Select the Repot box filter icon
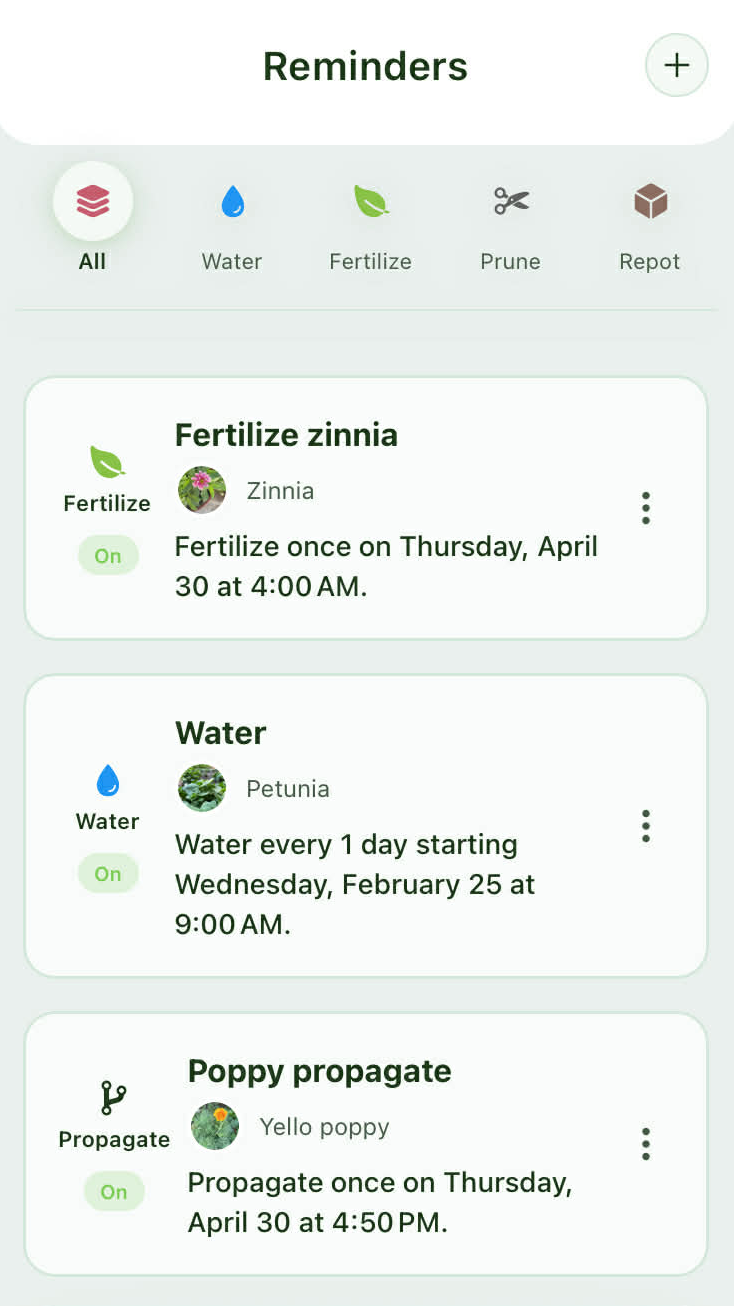The height and width of the screenshot is (1306, 734). [650, 203]
